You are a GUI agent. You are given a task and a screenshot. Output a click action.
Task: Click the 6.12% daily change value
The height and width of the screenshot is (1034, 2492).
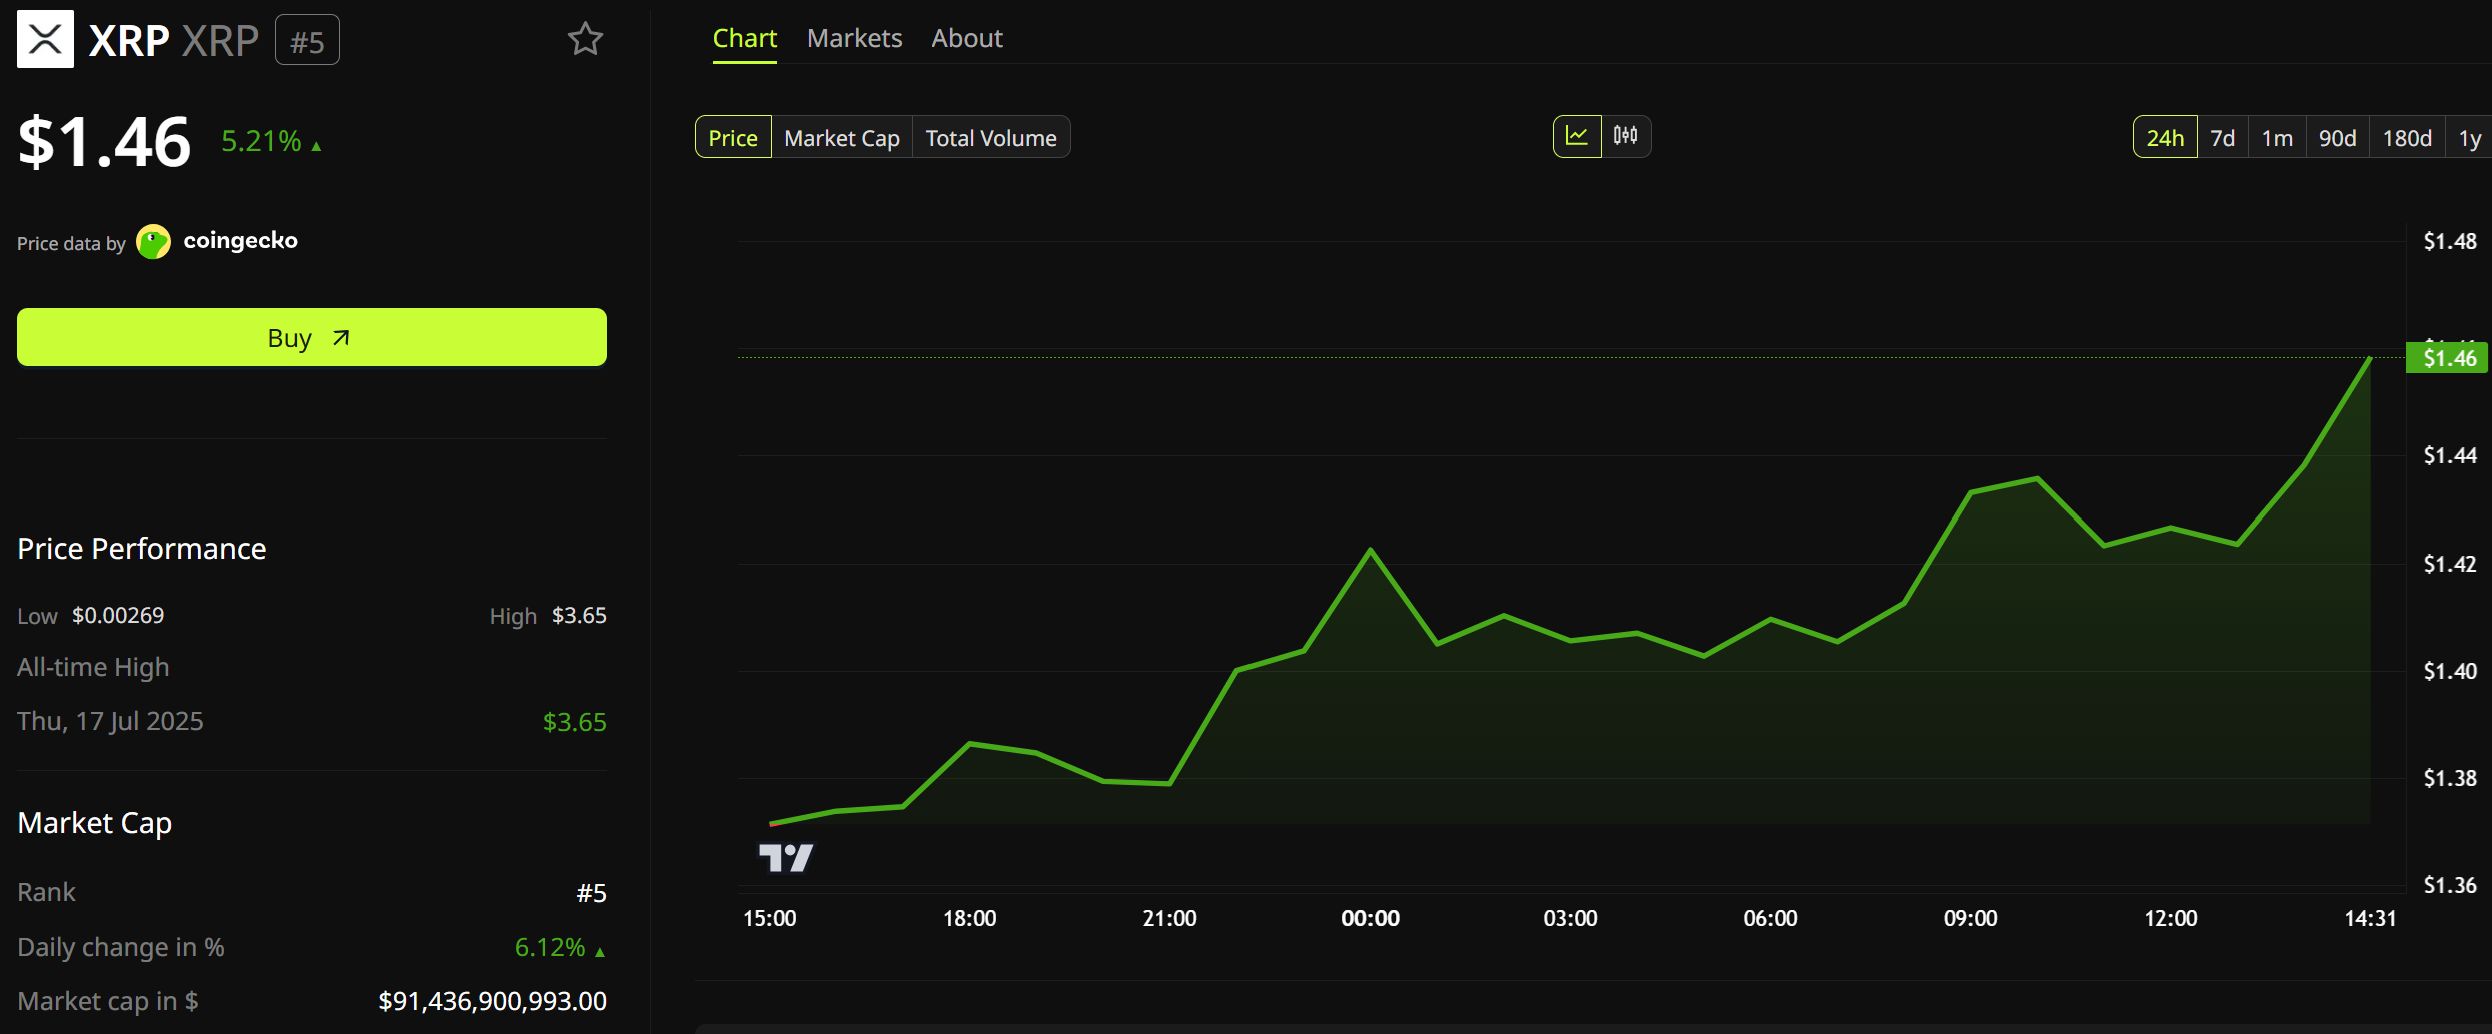pyautogui.click(x=550, y=947)
